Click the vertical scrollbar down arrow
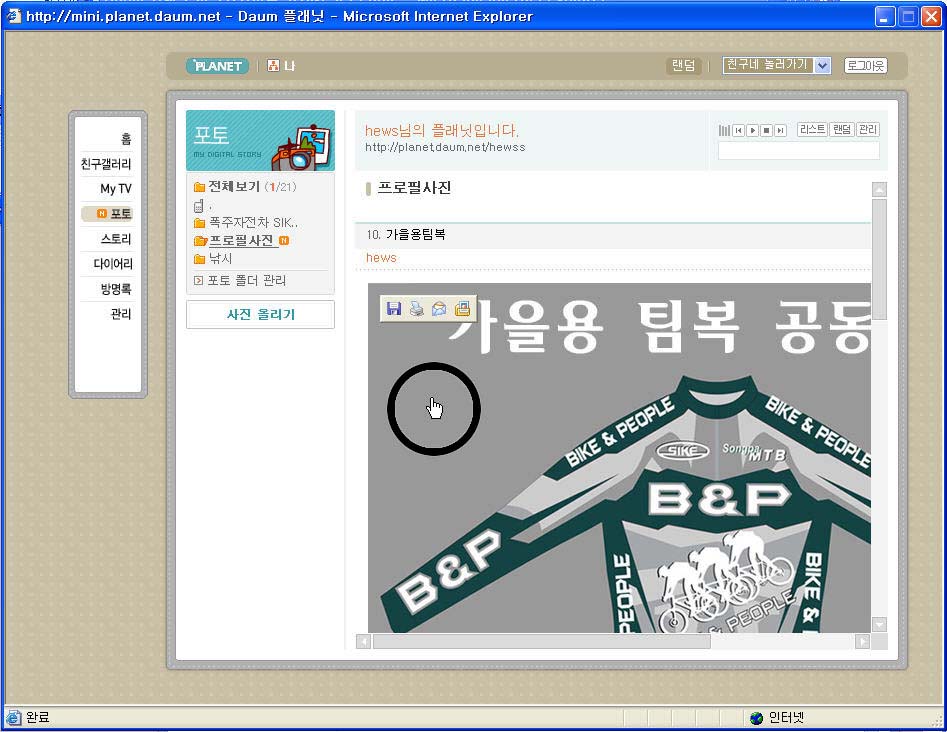 pyautogui.click(x=879, y=624)
